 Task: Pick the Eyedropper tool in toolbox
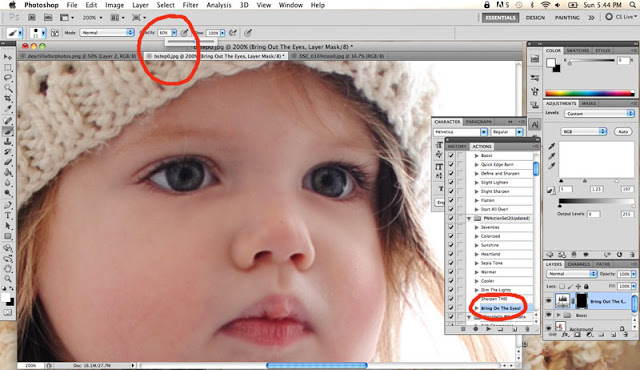point(8,109)
